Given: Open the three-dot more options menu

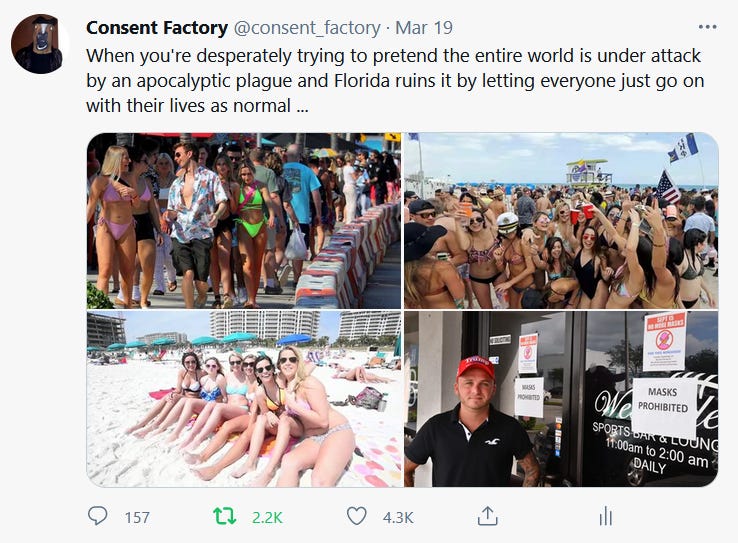Looking at the screenshot, I should pyautogui.click(x=707, y=27).
